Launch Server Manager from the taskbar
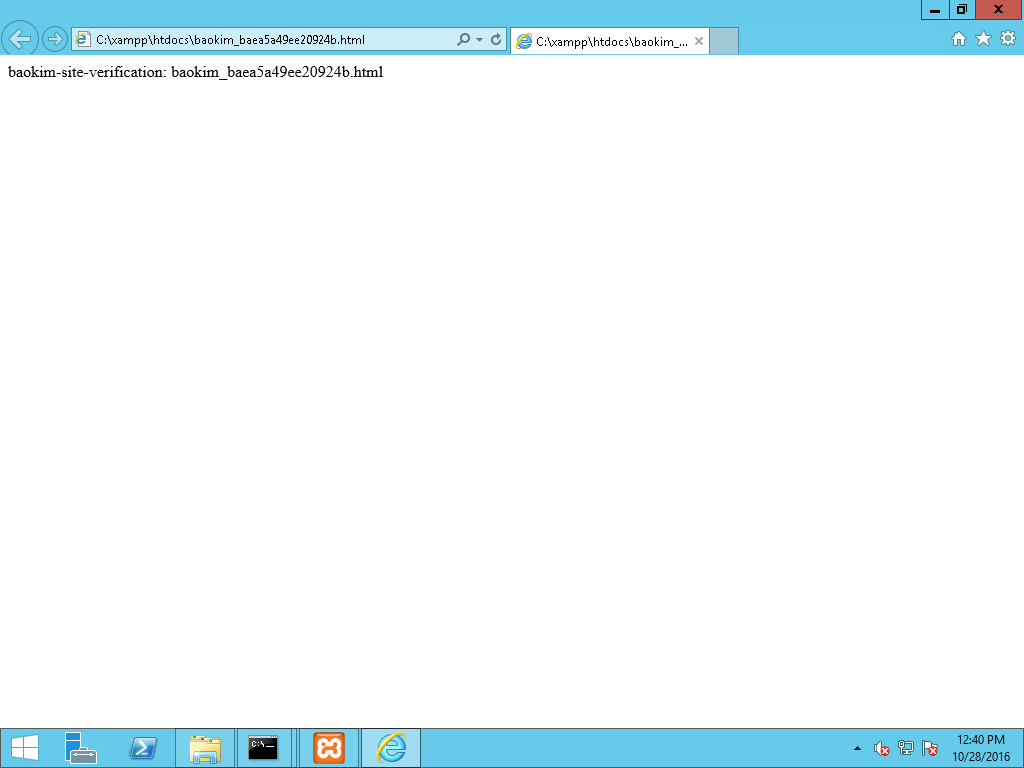The width and height of the screenshot is (1024, 768). point(81,748)
